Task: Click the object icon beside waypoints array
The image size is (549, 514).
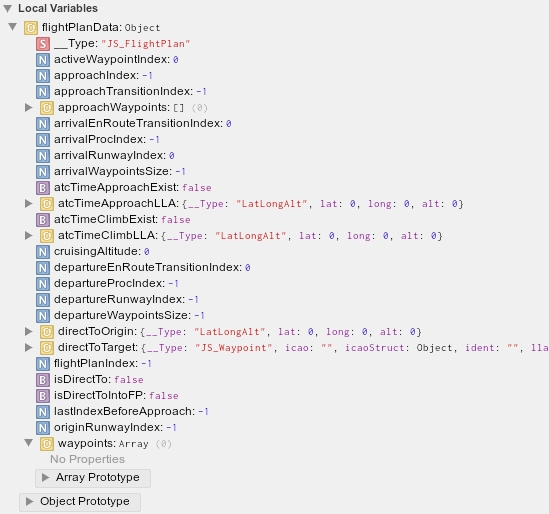Action: (x=47, y=444)
